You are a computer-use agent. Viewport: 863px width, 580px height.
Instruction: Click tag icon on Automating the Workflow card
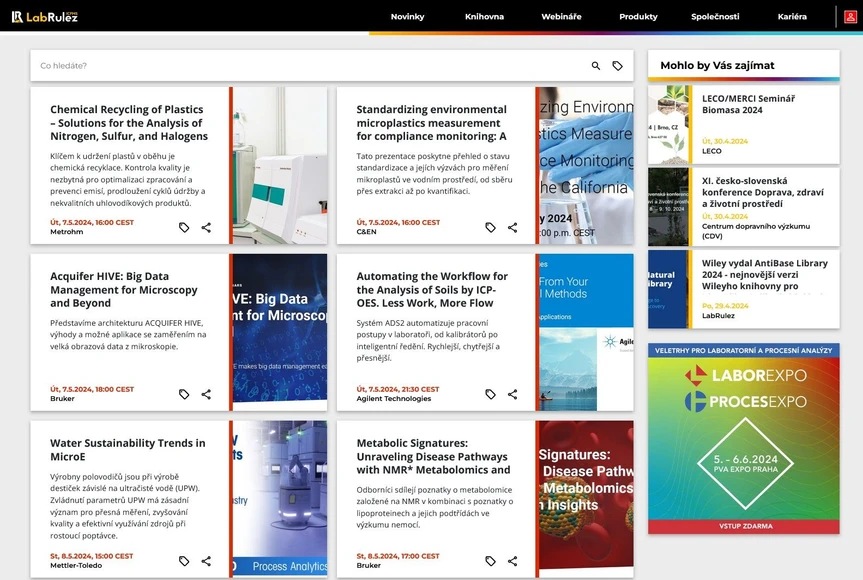tap(490, 394)
